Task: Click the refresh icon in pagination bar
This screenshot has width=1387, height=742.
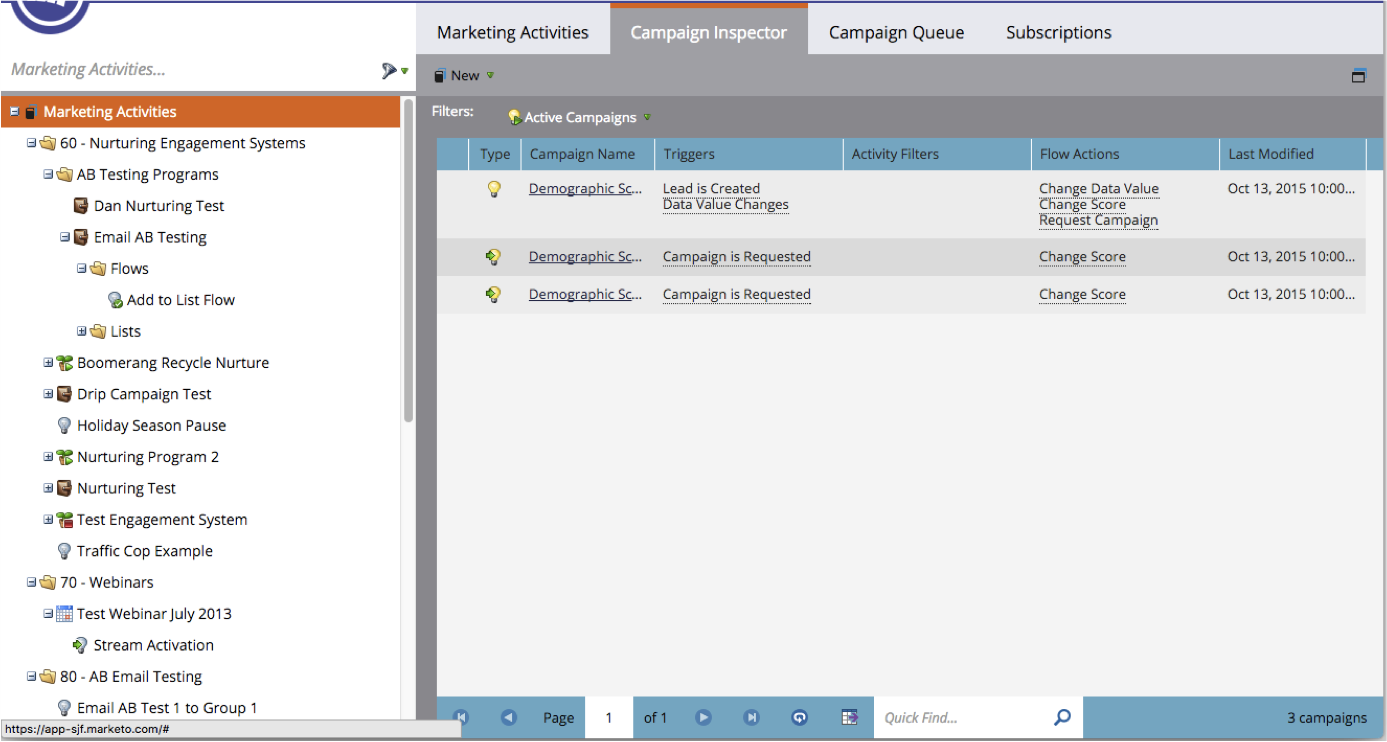Action: 798,717
